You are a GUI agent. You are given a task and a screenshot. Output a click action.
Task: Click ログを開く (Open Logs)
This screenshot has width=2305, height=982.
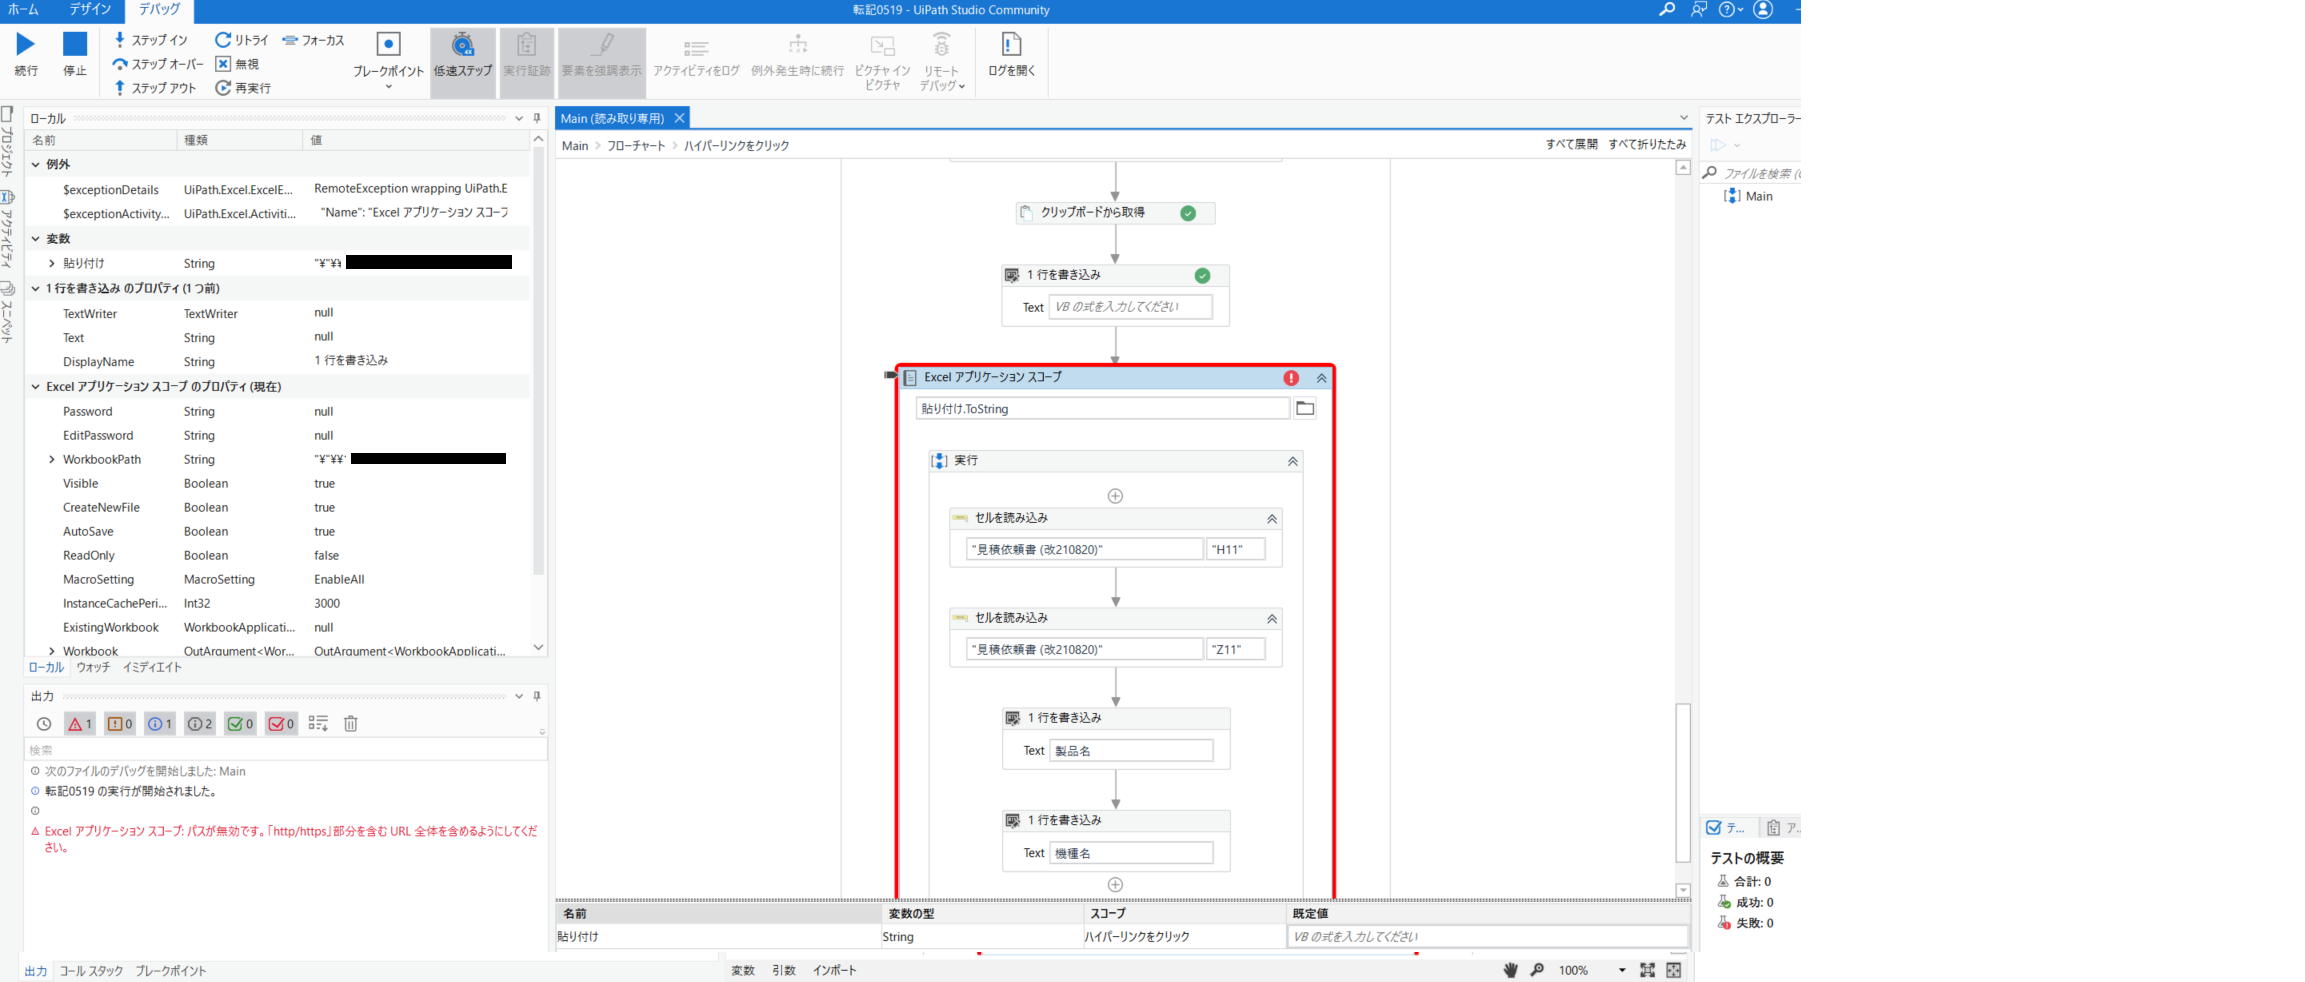tap(1012, 55)
